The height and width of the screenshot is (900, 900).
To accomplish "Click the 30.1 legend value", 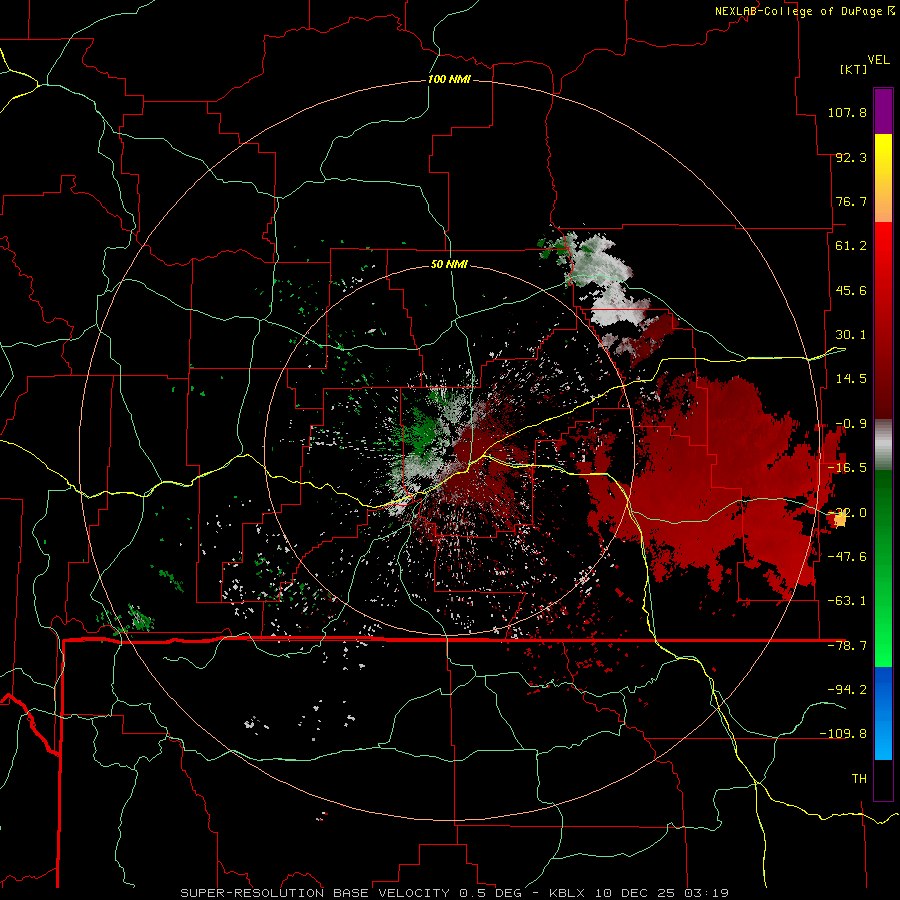I will pyautogui.click(x=851, y=335).
